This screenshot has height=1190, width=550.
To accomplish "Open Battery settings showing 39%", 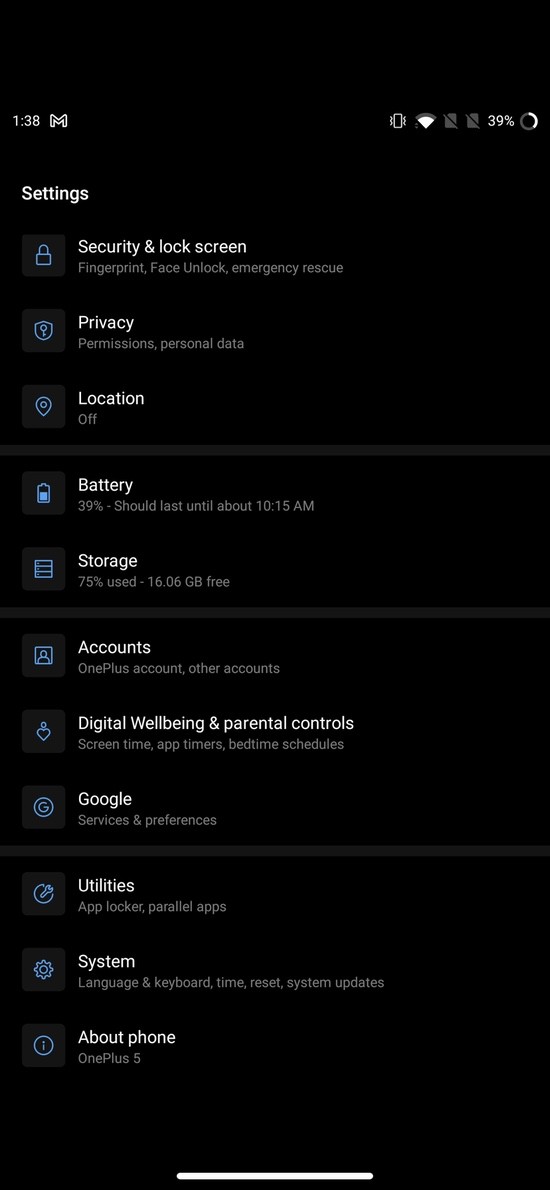I will click(275, 494).
